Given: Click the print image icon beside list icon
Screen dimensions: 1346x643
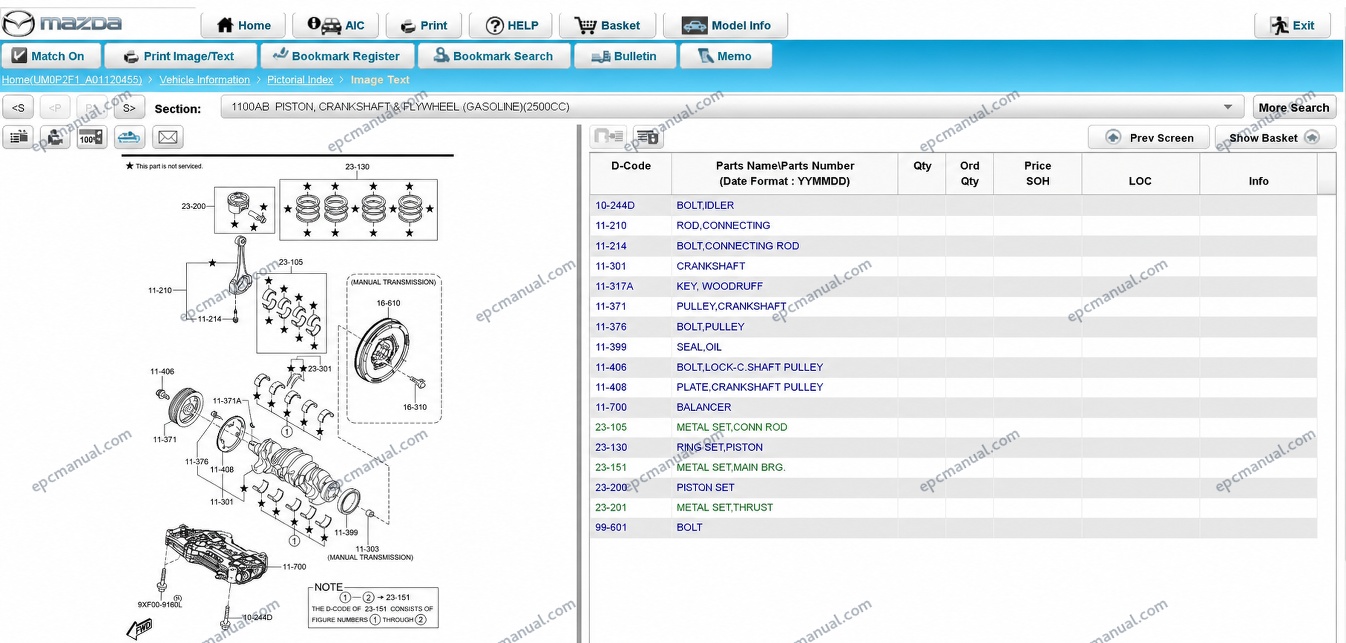Looking at the screenshot, I should (55, 137).
